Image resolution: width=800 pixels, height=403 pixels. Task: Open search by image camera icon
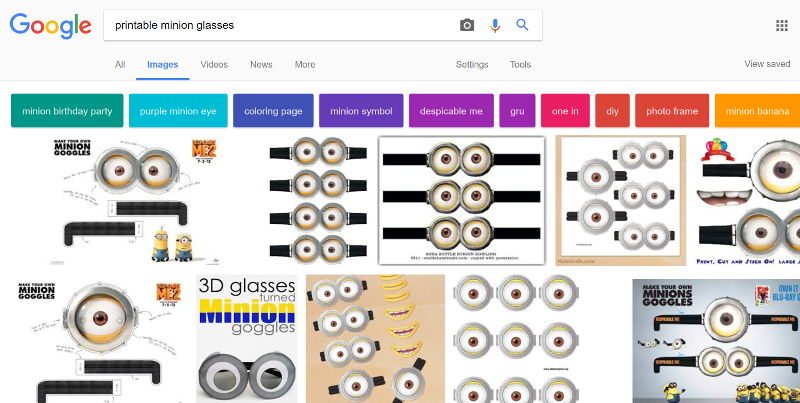point(467,25)
